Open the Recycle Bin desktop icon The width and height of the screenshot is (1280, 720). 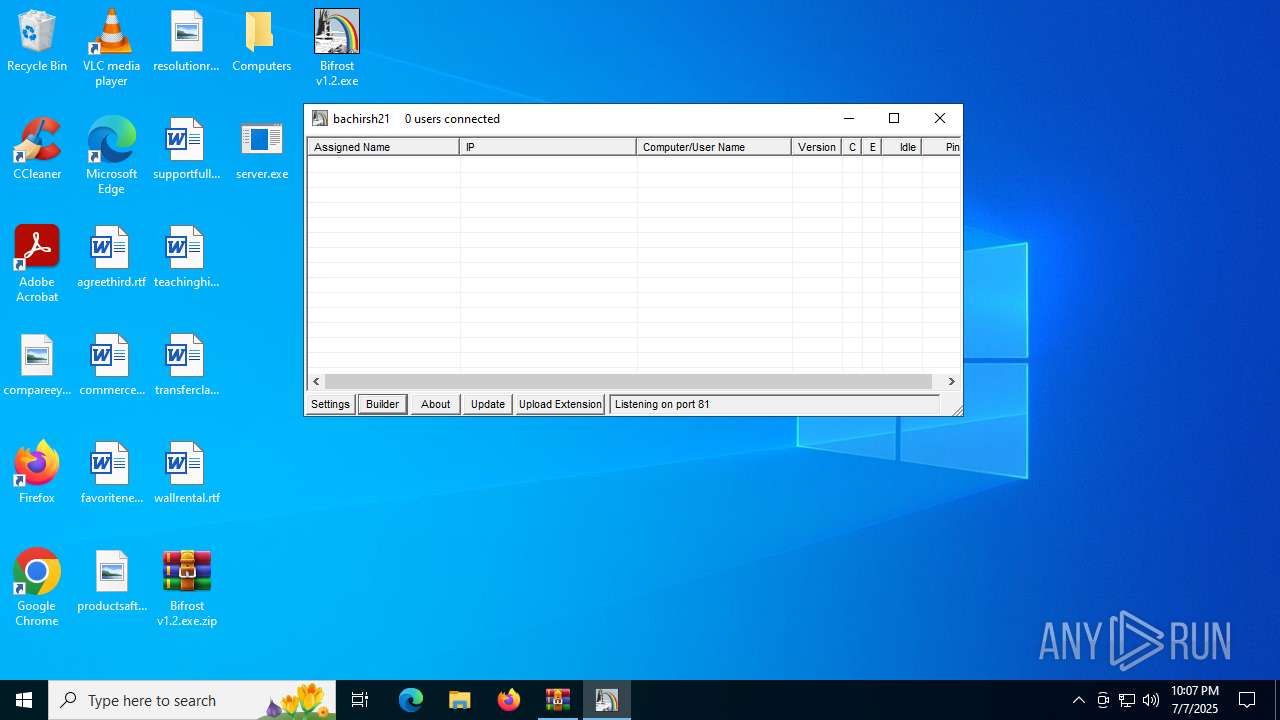pyautogui.click(x=37, y=42)
